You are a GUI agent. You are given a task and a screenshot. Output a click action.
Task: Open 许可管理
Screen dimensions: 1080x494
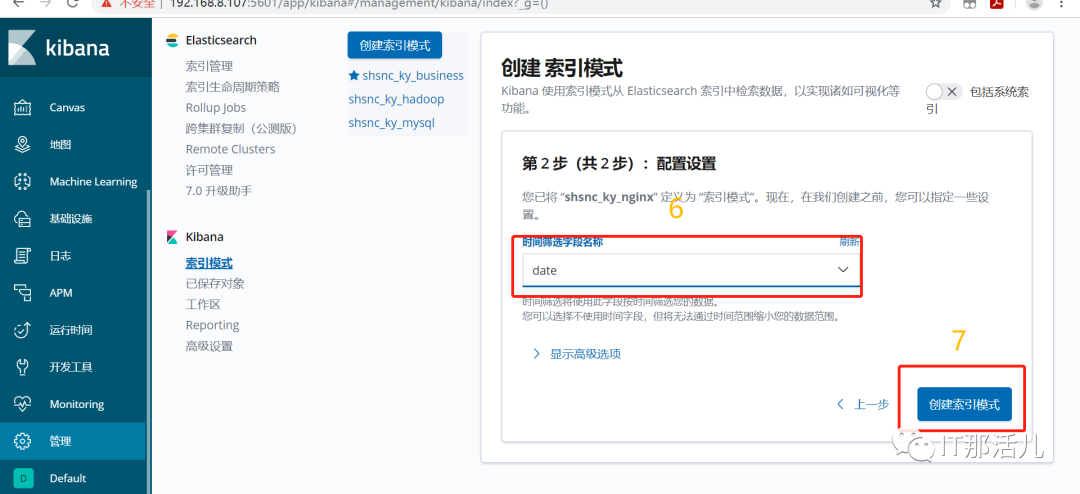(x=209, y=169)
